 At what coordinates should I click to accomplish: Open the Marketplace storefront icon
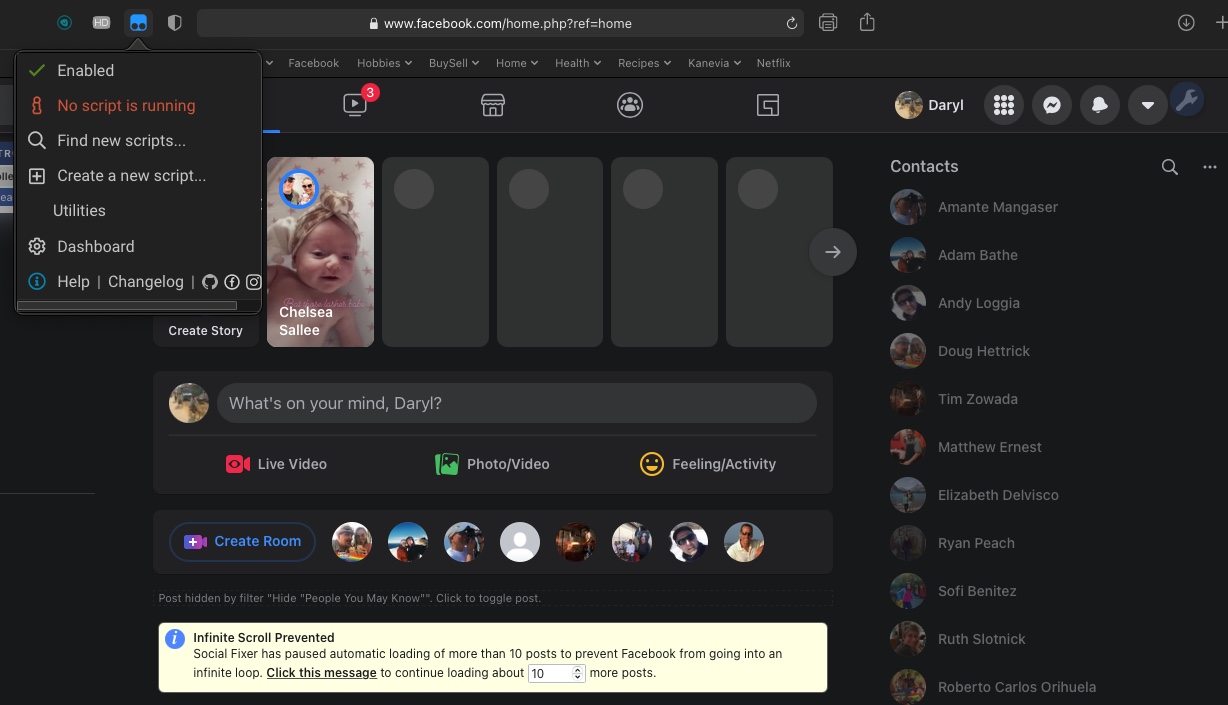click(x=492, y=105)
